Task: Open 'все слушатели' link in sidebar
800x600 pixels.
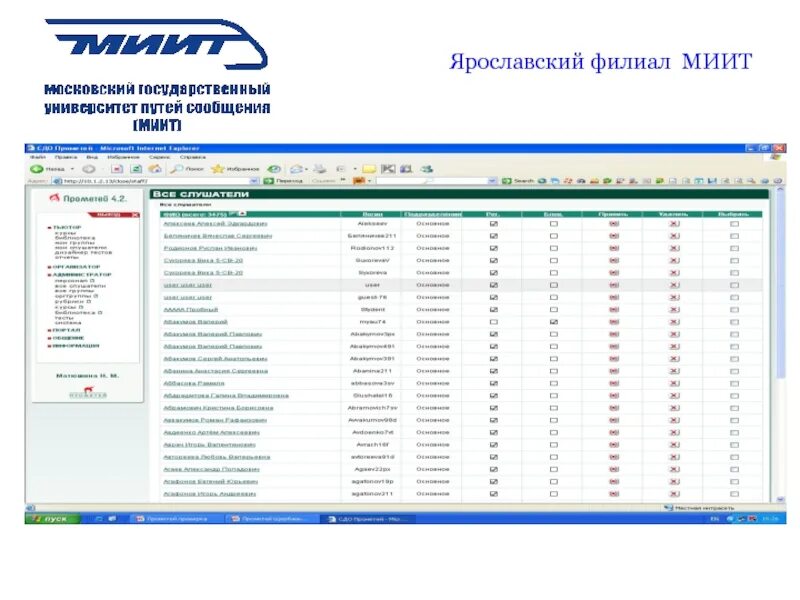Action: pyautogui.click(x=80, y=286)
